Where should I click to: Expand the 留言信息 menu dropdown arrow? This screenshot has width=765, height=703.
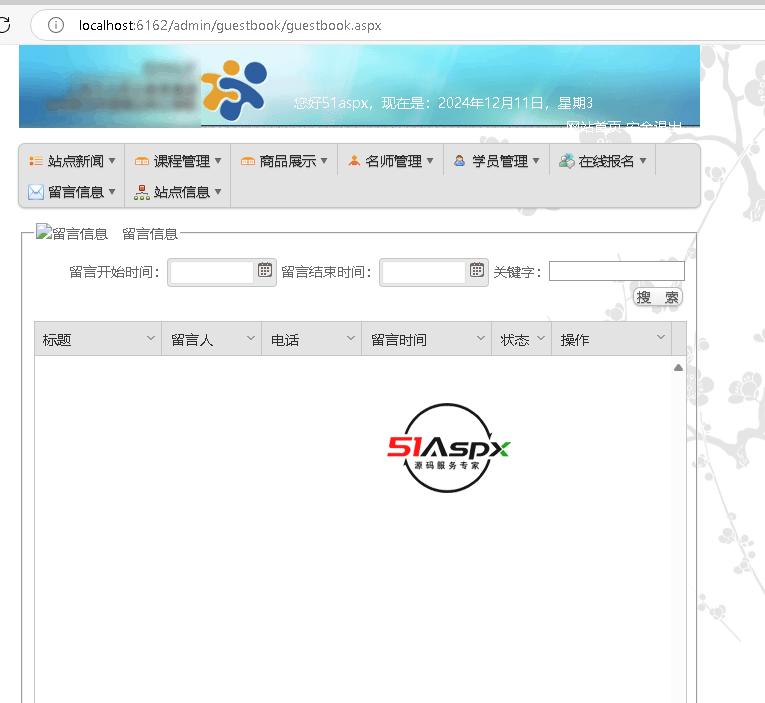[x=112, y=191]
